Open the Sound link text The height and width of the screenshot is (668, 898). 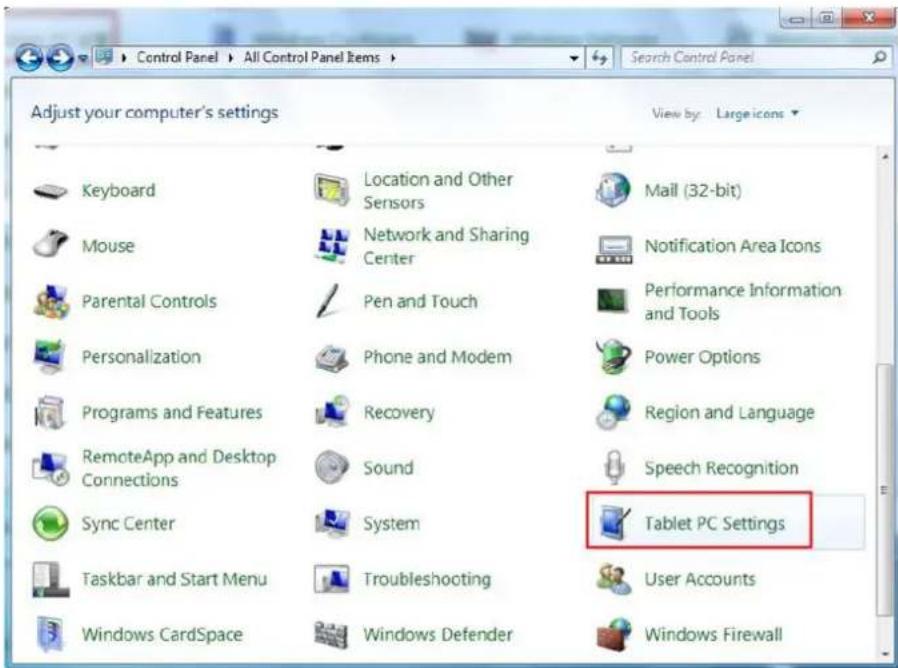388,468
